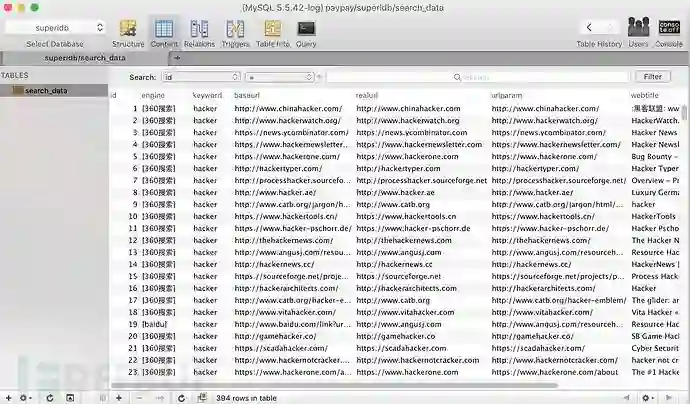
Task: Click the '394 rows in table' status text
Action: point(246,398)
